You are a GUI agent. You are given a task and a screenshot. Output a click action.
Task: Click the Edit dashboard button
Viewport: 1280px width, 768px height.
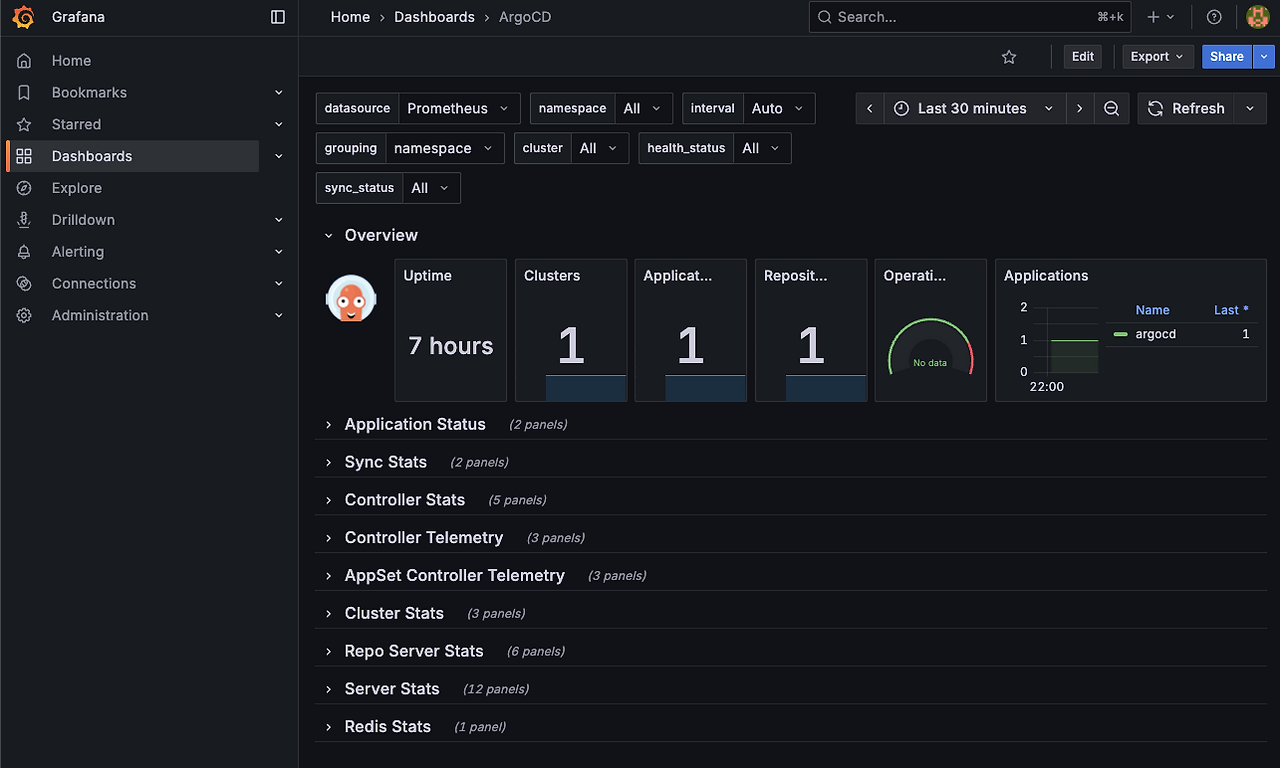[1083, 57]
